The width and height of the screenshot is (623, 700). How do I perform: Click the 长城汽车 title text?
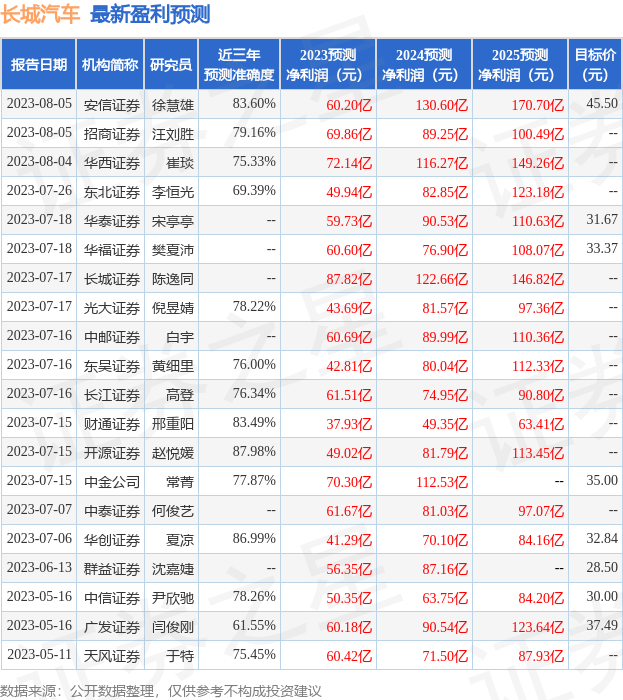40,14
